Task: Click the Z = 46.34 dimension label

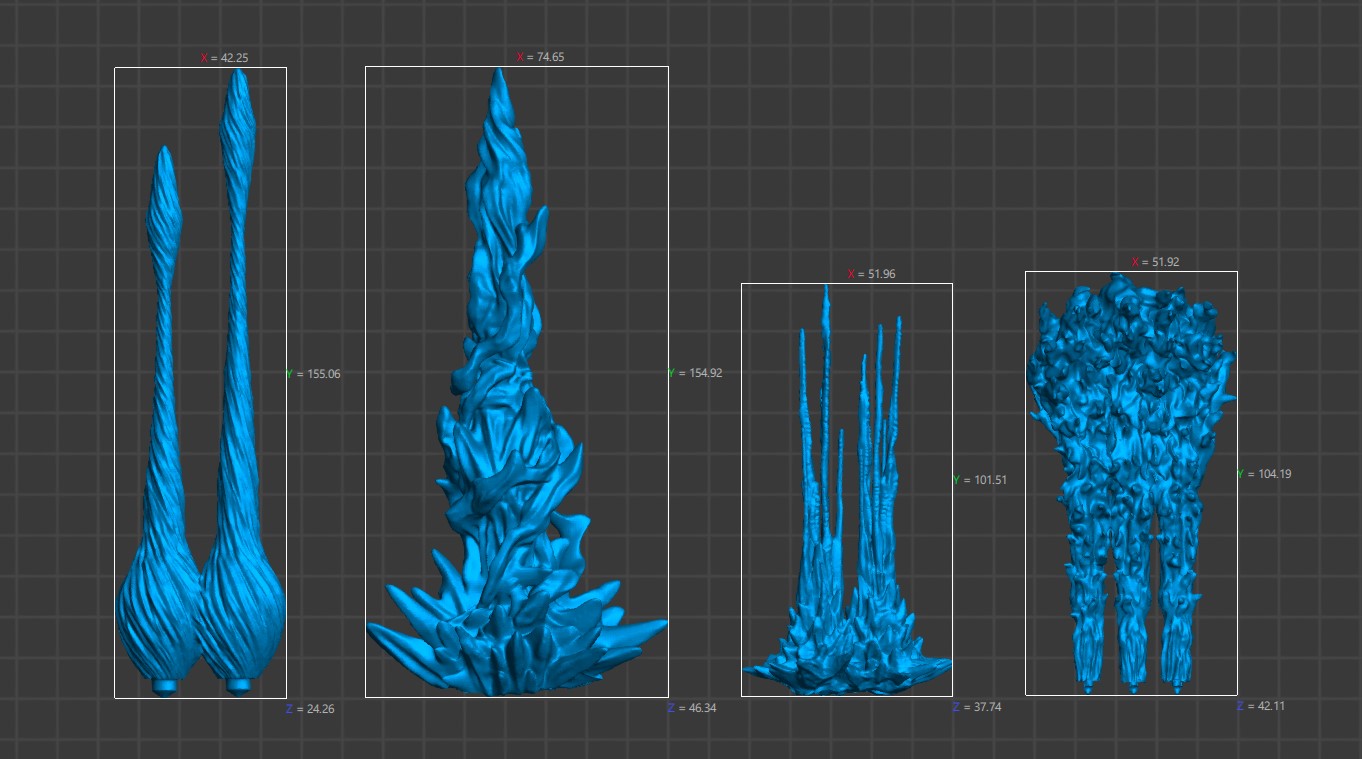Action: click(692, 708)
